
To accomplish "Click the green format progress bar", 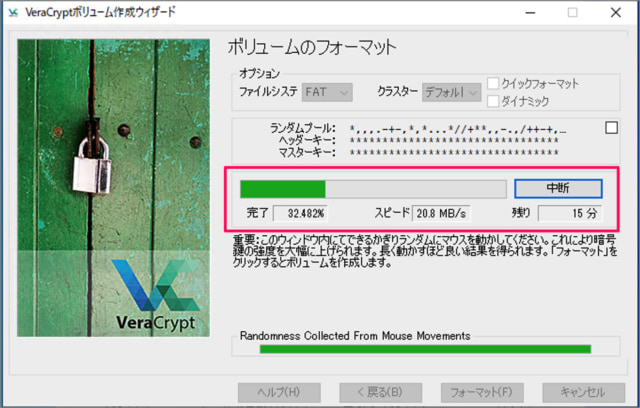I will coord(373,189).
